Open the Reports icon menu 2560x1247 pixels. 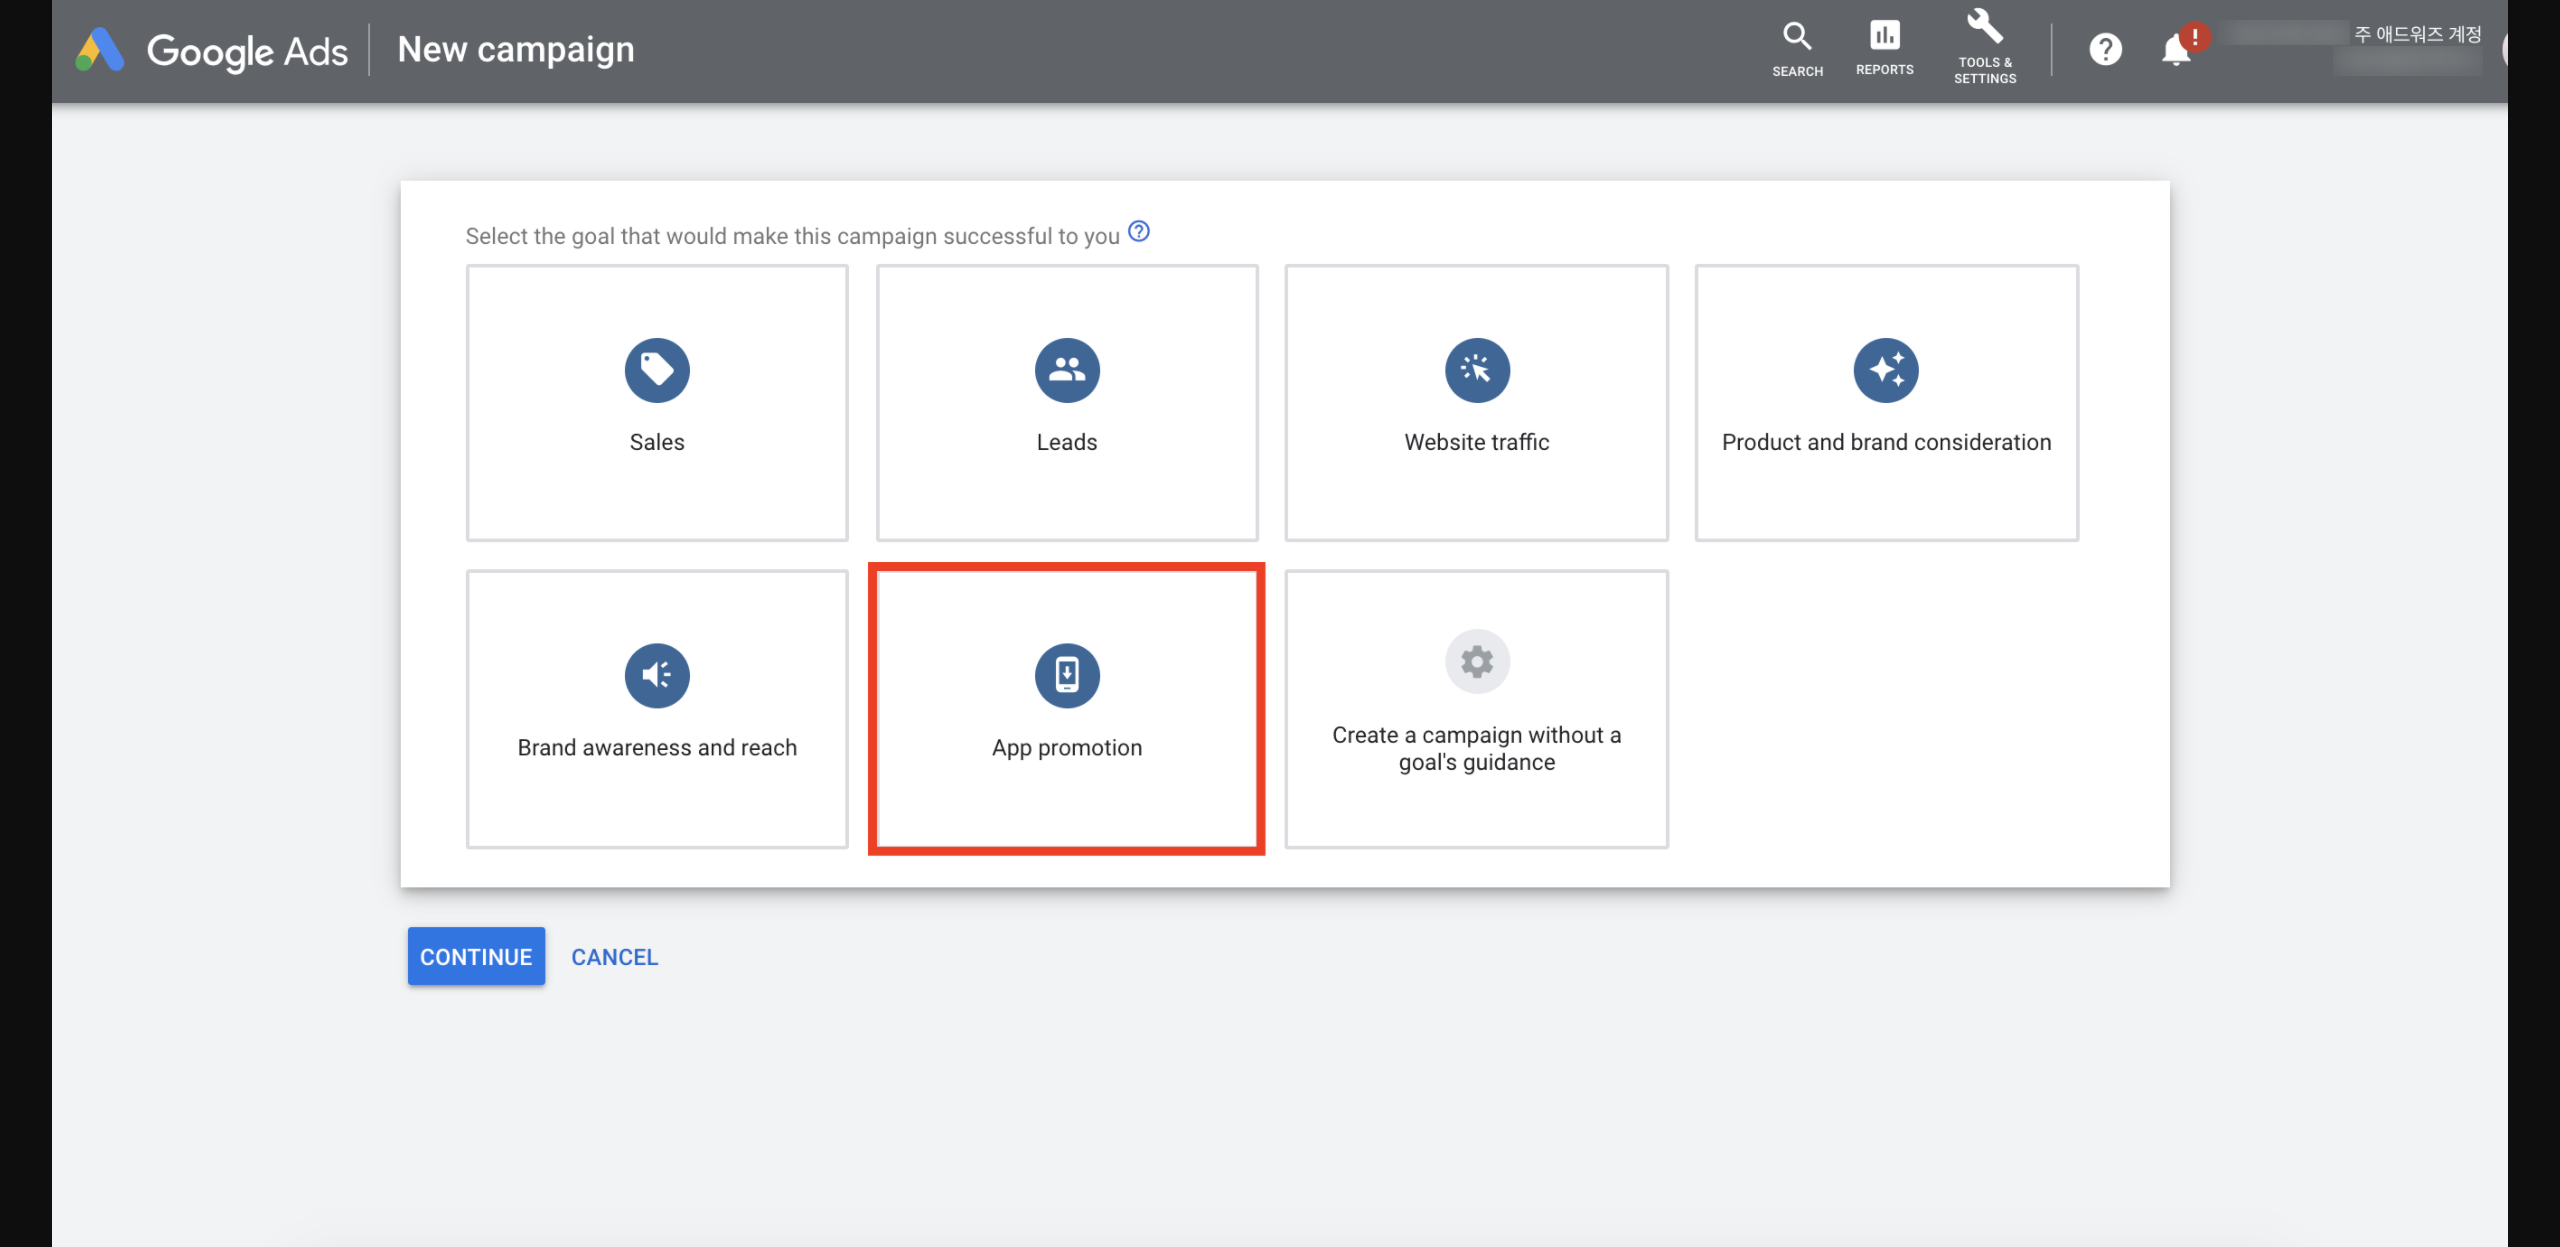click(1884, 48)
